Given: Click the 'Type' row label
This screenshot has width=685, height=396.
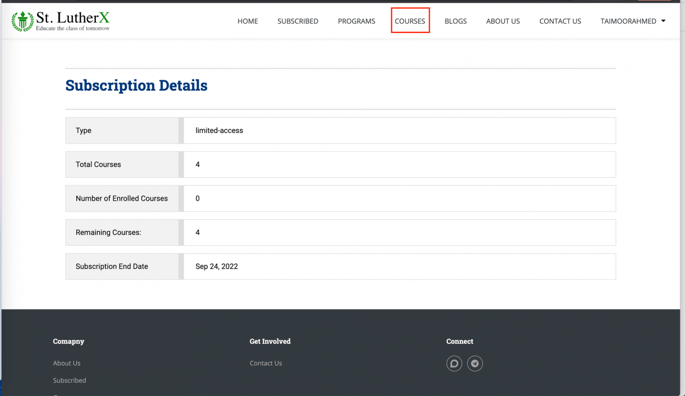Looking at the screenshot, I should 83,130.
